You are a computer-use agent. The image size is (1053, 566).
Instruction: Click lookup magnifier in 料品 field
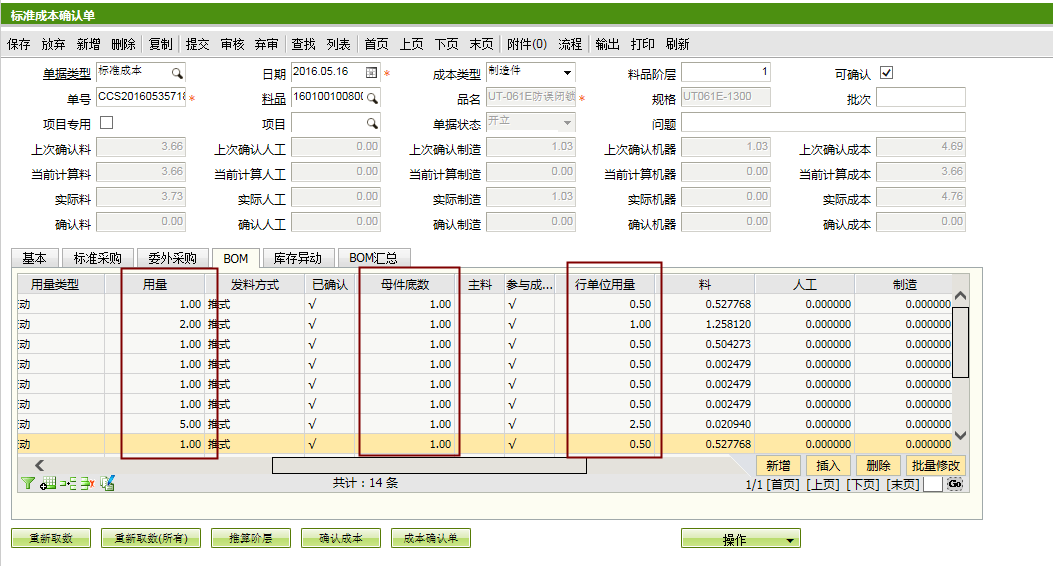tap(372, 98)
